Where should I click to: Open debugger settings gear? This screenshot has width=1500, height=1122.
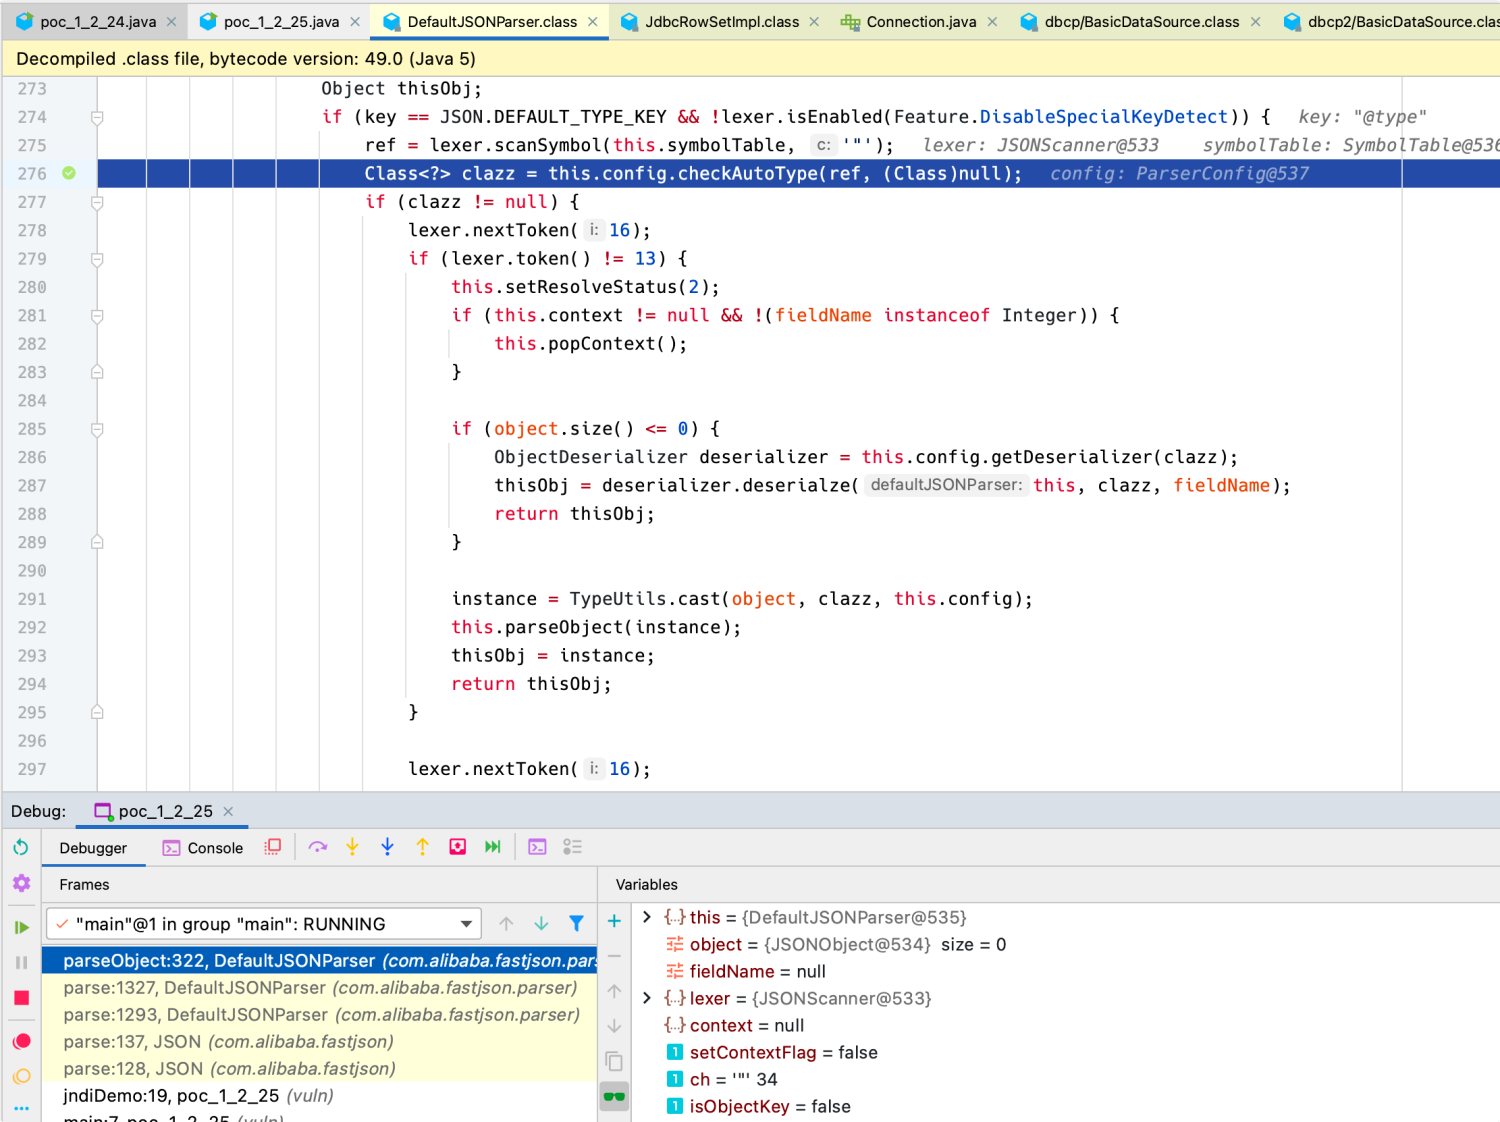[x=21, y=883]
